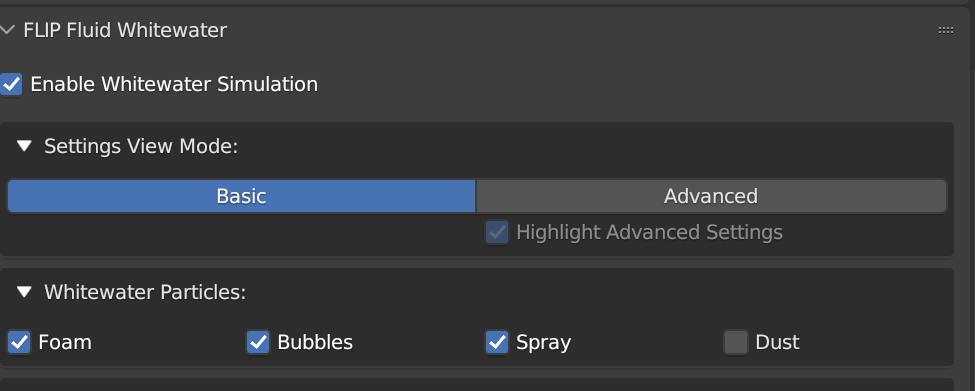Image resolution: width=975 pixels, height=391 pixels.
Task: Click the Dust label text
Action: click(777, 343)
